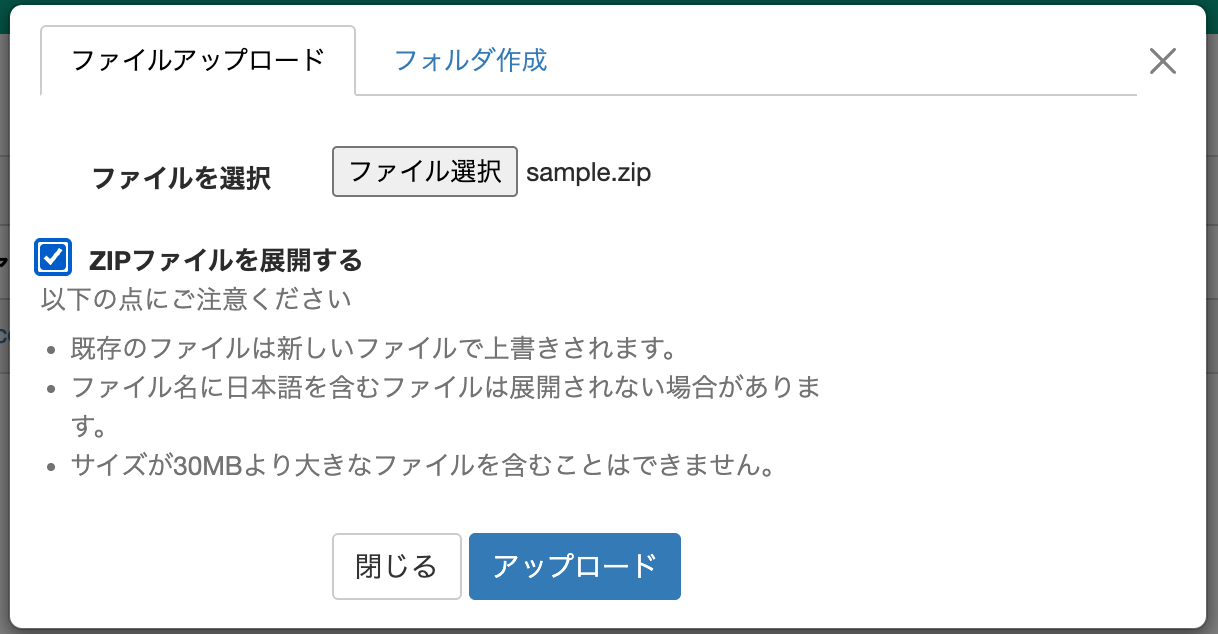
Task: Click the blank dialog area beside アップロード
Action: 900,566
